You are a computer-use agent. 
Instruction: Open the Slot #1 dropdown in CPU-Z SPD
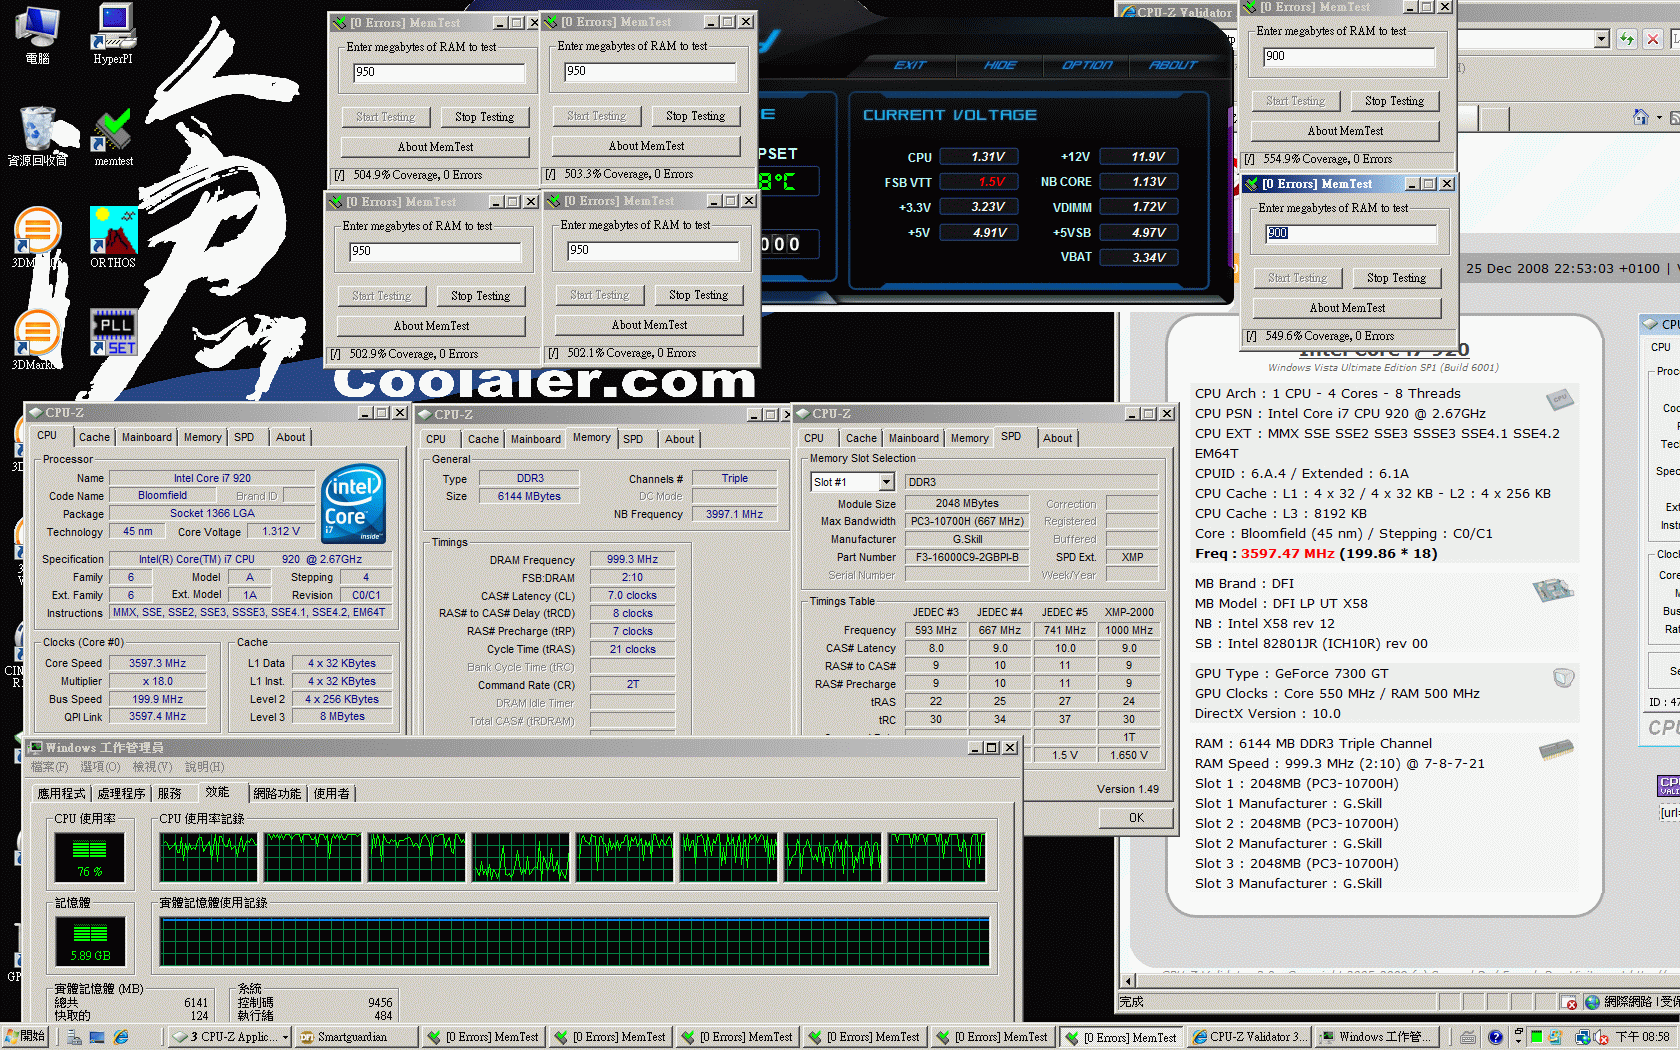(x=886, y=482)
